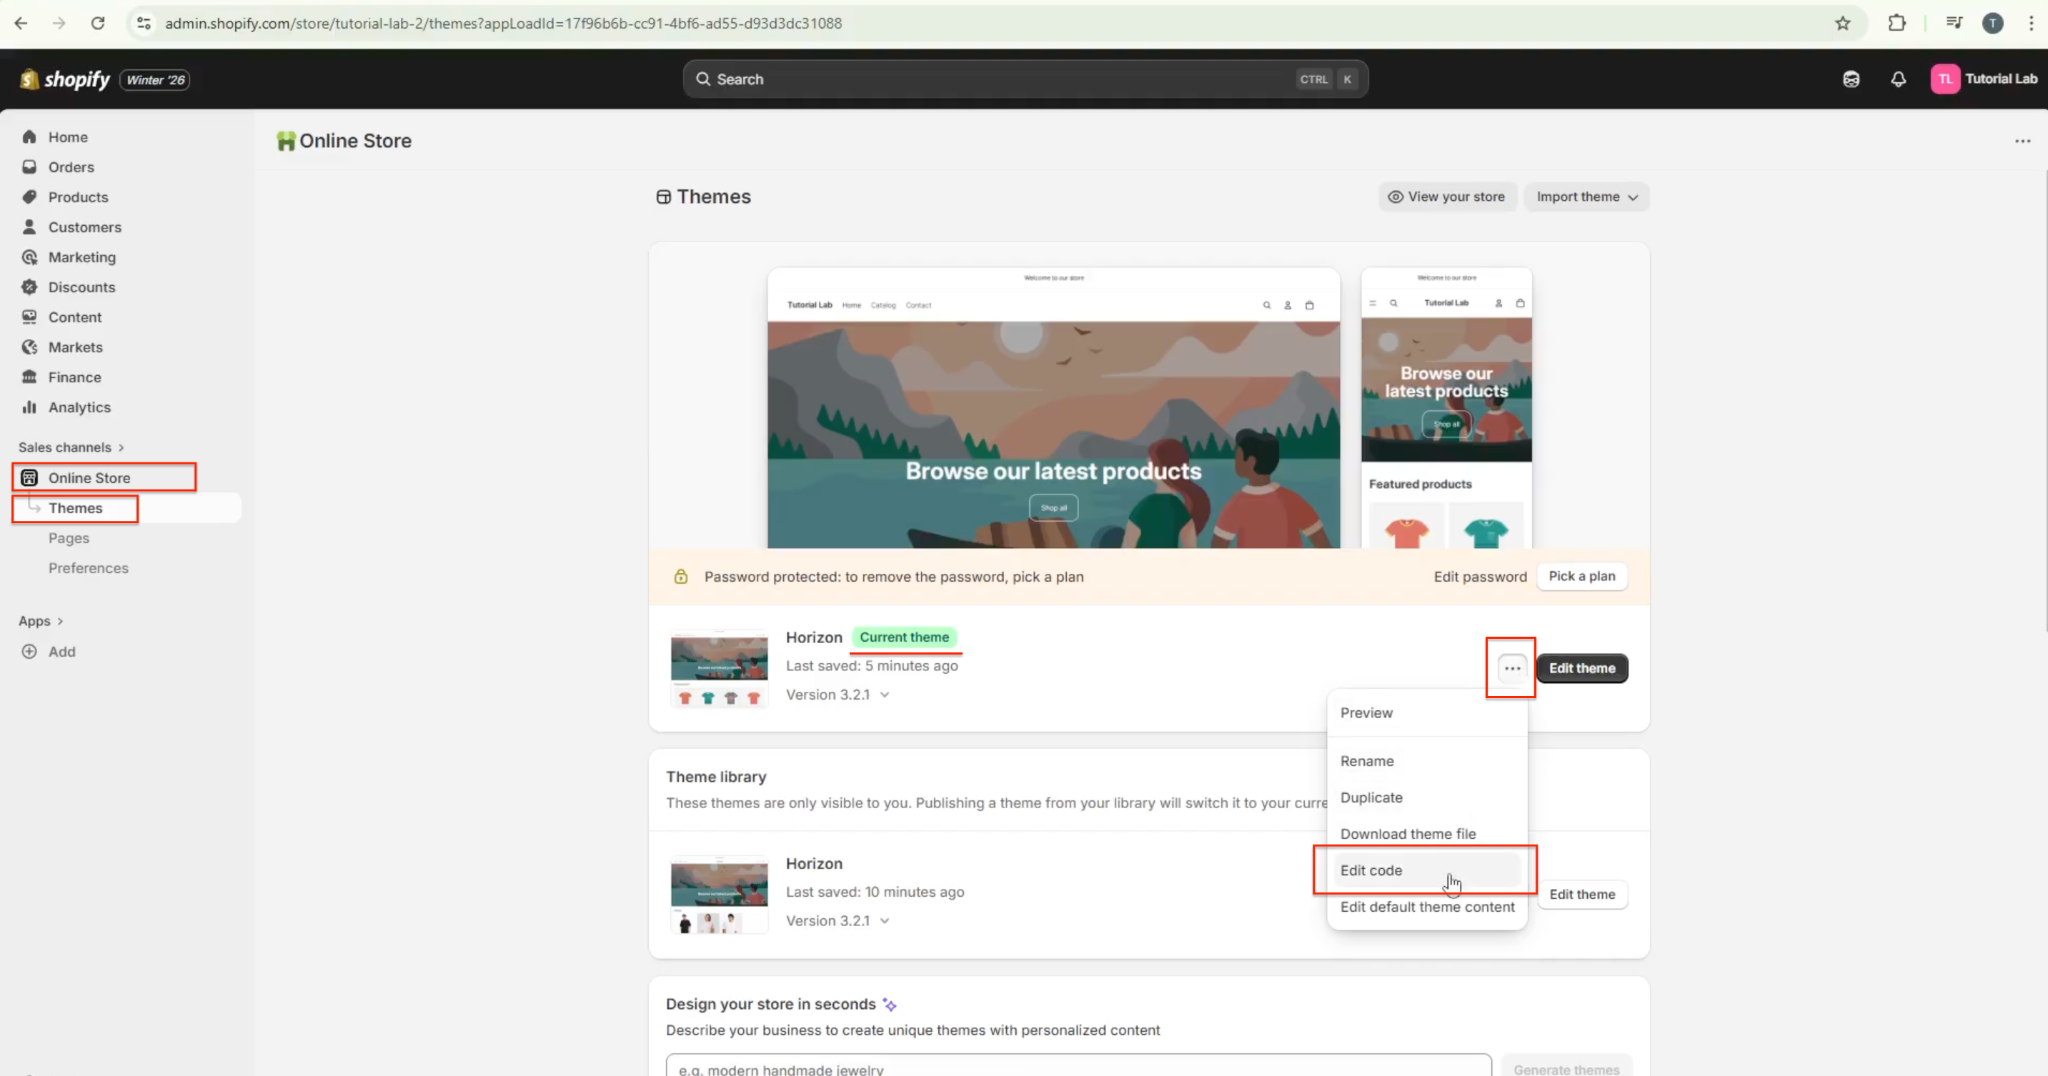The height and width of the screenshot is (1076, 2048).
Task: Open the Content section
Action: click(75, 317)
